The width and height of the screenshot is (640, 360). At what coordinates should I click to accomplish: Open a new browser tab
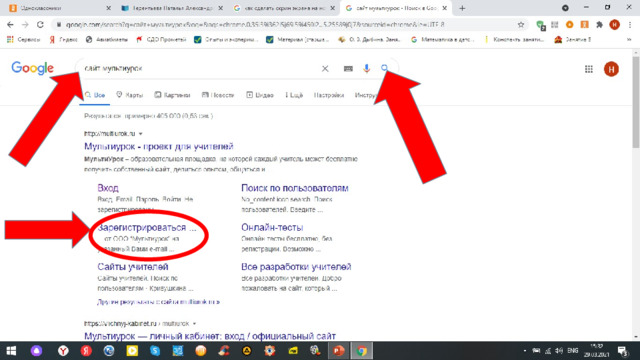pyautogui.click(x=462, y=8)
